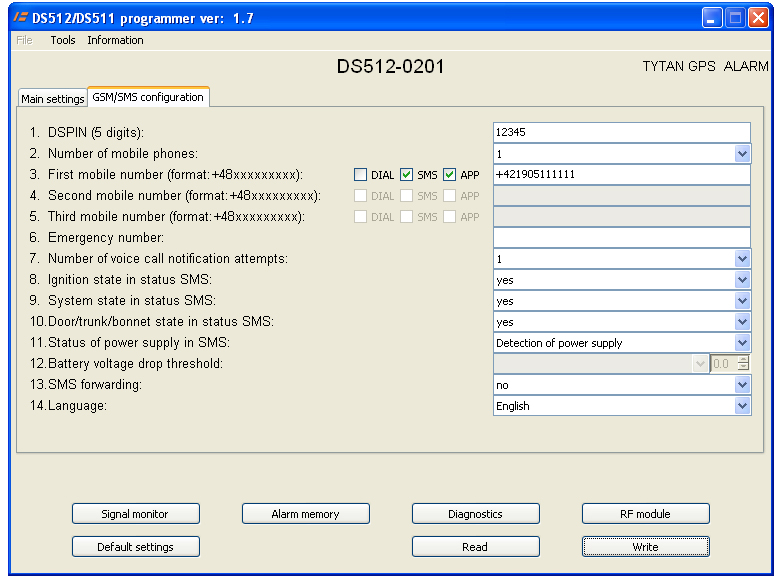Expand Status of power supply dropdown

742,343
